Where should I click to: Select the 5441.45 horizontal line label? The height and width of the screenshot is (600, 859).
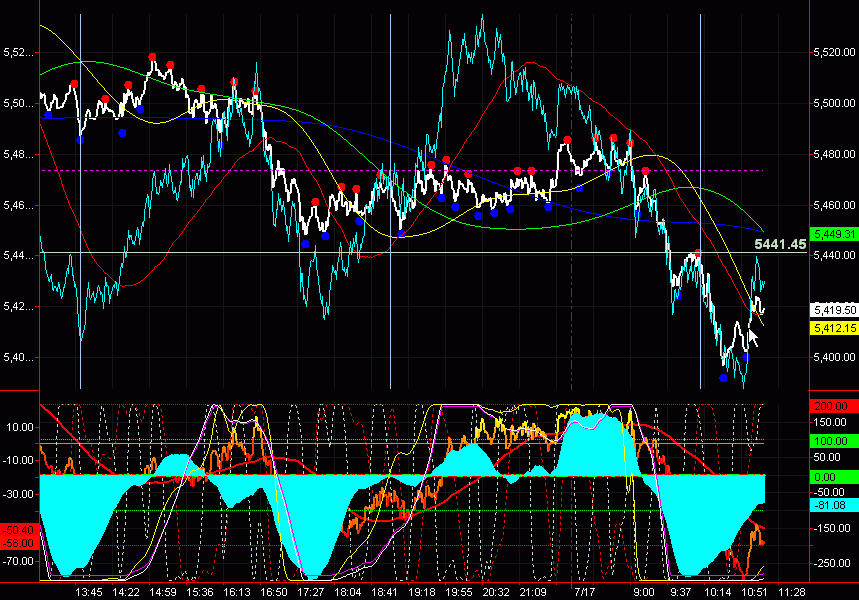[780, 244]
